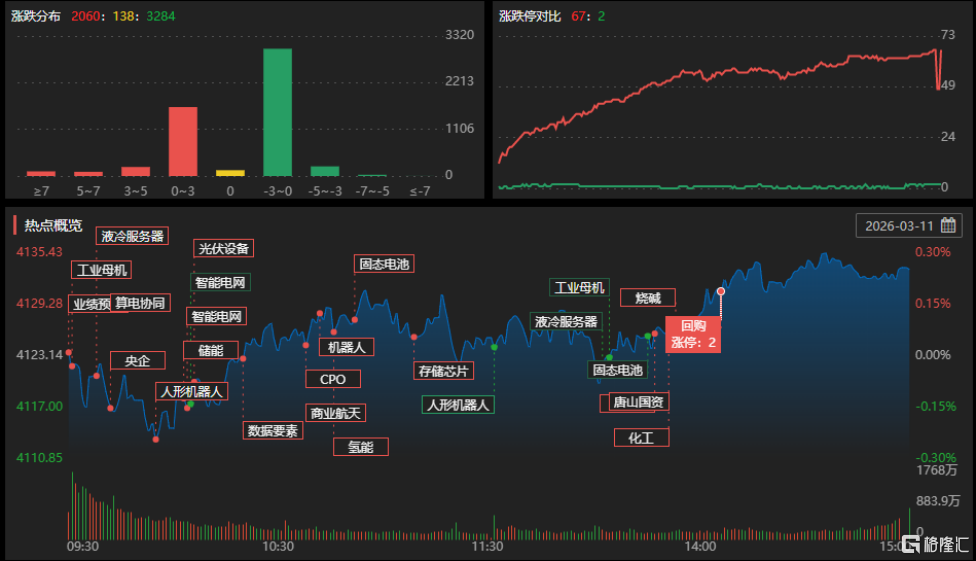Image resolution: width=976 pixels, height=561 pixels.
Task: Open the 烧碱 hotspot tag
Action: (x=647, y=297)
